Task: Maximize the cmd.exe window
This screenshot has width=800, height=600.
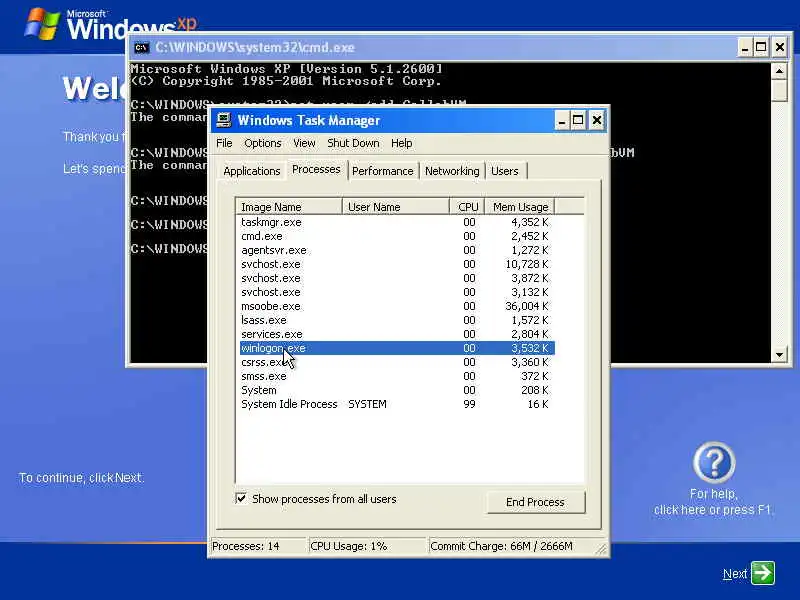Action: pos(761,47)
